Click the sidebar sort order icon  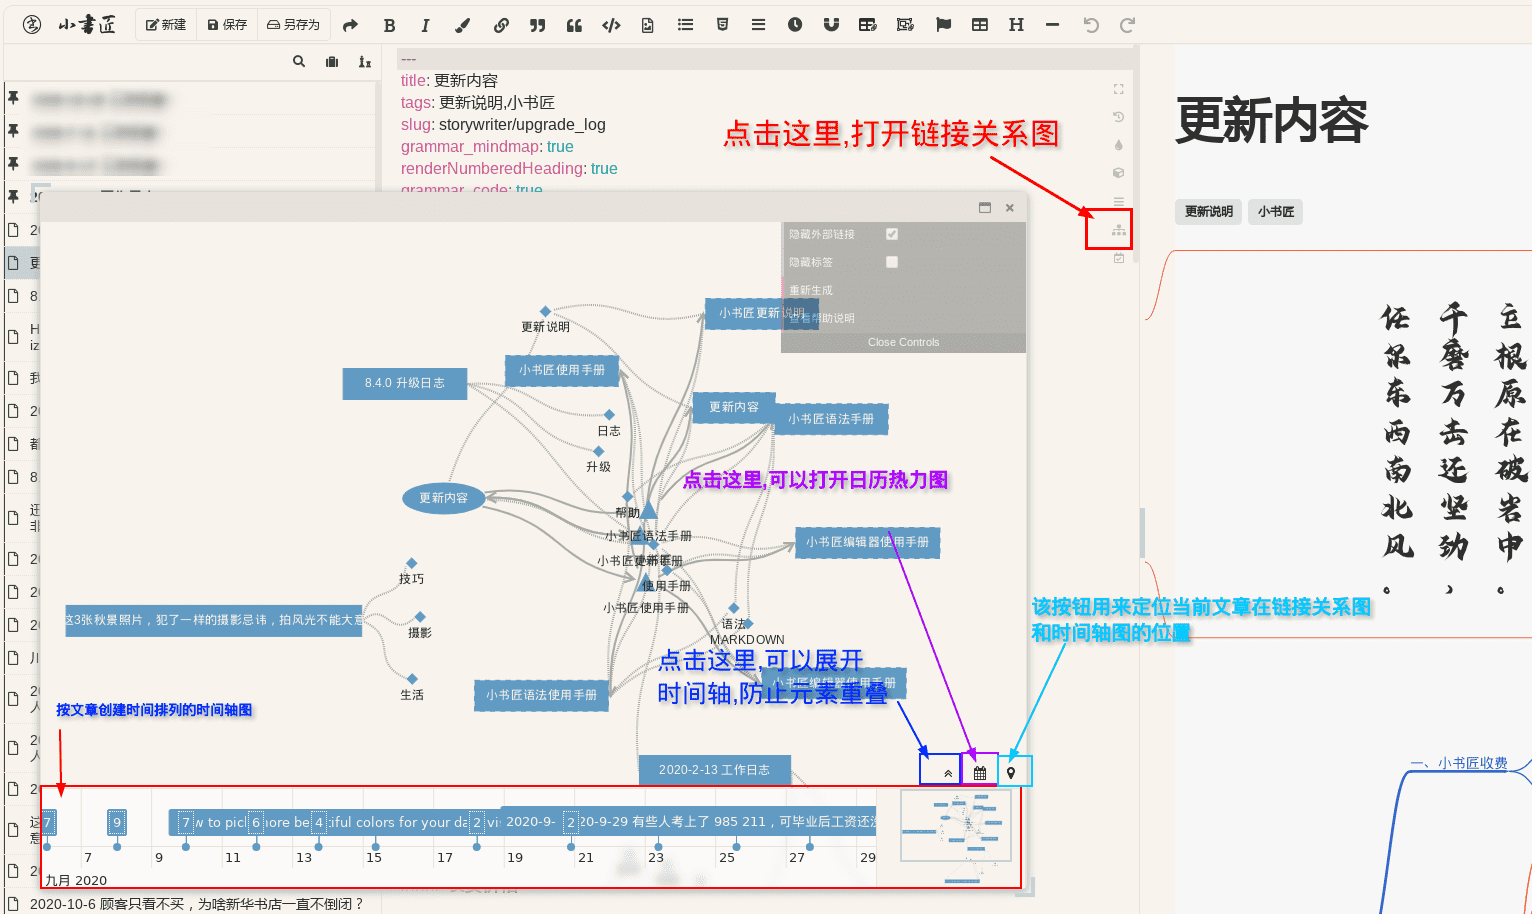click(365, 62)
